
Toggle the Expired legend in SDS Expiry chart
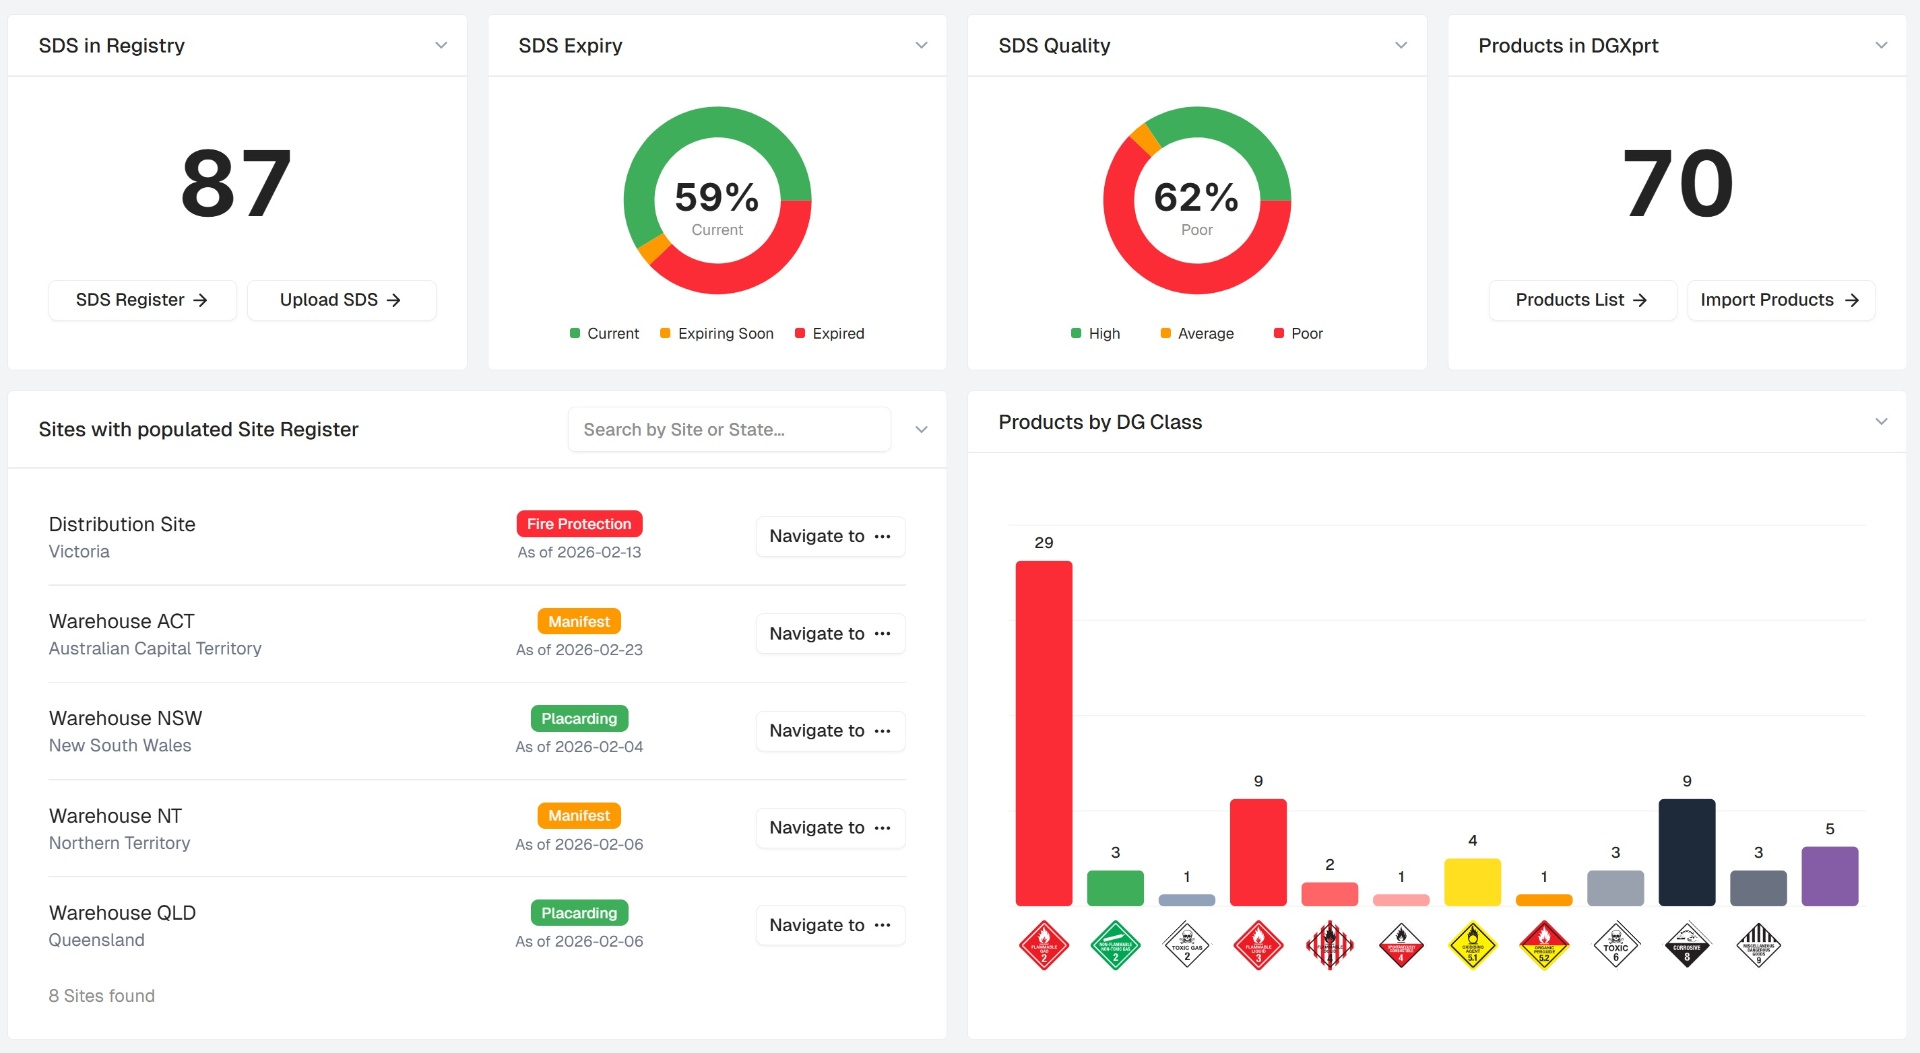point(829,333)
